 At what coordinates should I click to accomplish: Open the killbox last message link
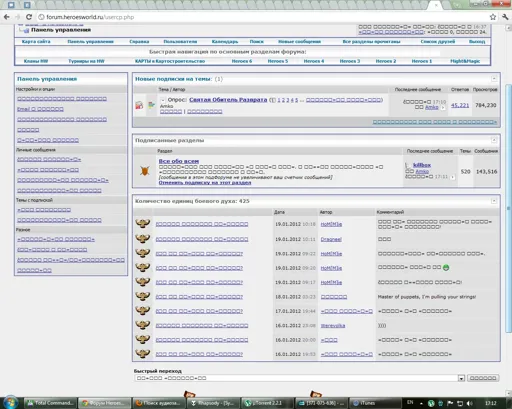[422, 165]
